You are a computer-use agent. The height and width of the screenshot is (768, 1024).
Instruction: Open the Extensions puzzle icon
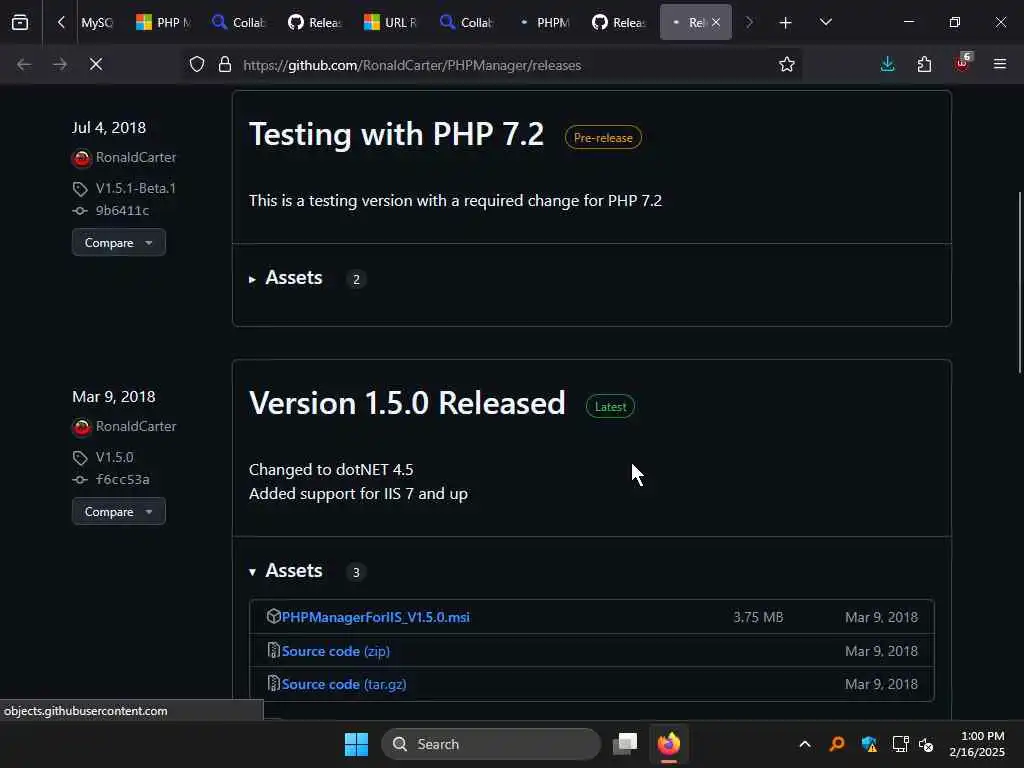[924, 64]
